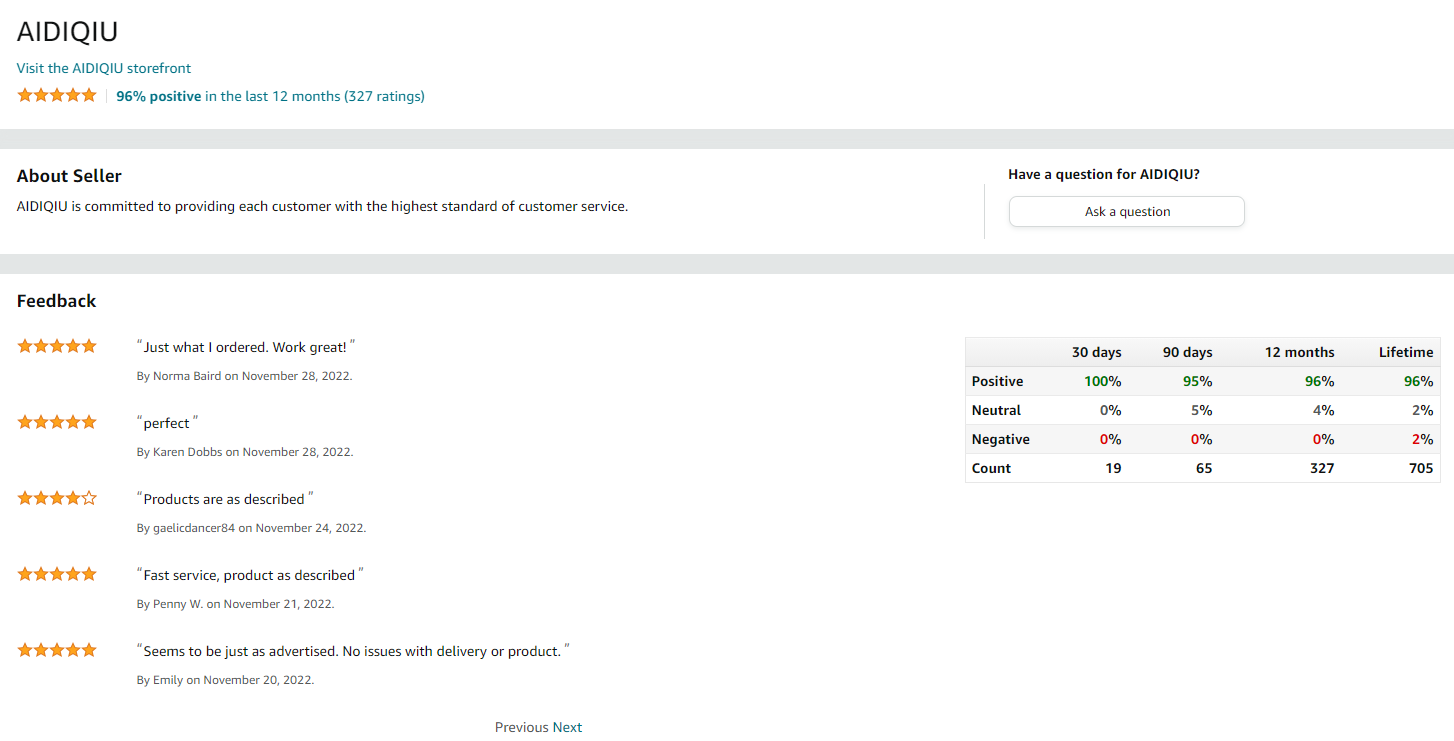
Task: Click the seller's customer service description text
Action: pyautogui.click(x=322, y=207)
